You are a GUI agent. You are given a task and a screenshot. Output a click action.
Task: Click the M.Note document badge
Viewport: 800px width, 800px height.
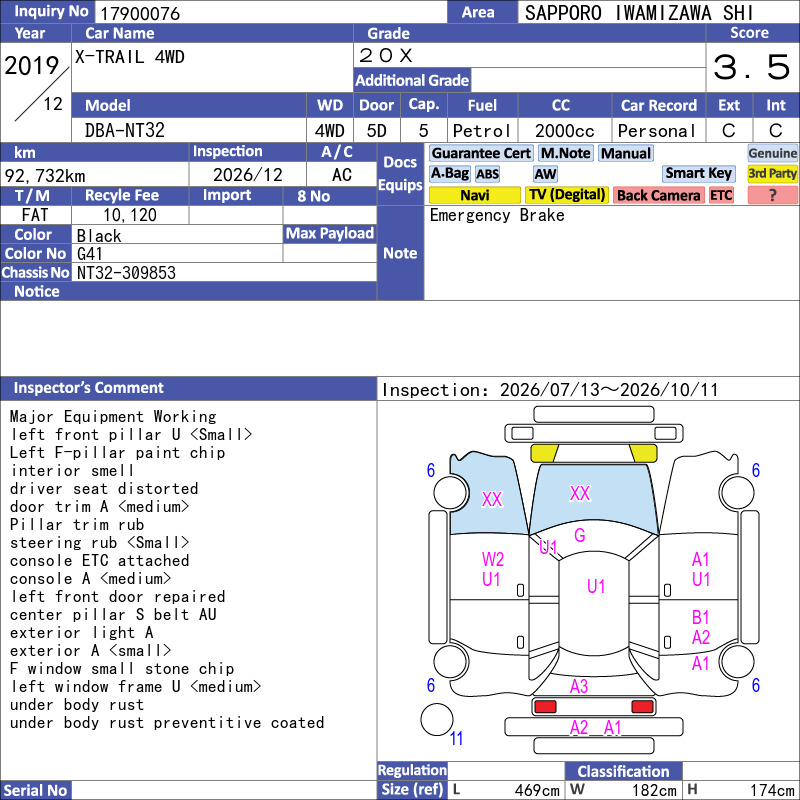(565, 153)
